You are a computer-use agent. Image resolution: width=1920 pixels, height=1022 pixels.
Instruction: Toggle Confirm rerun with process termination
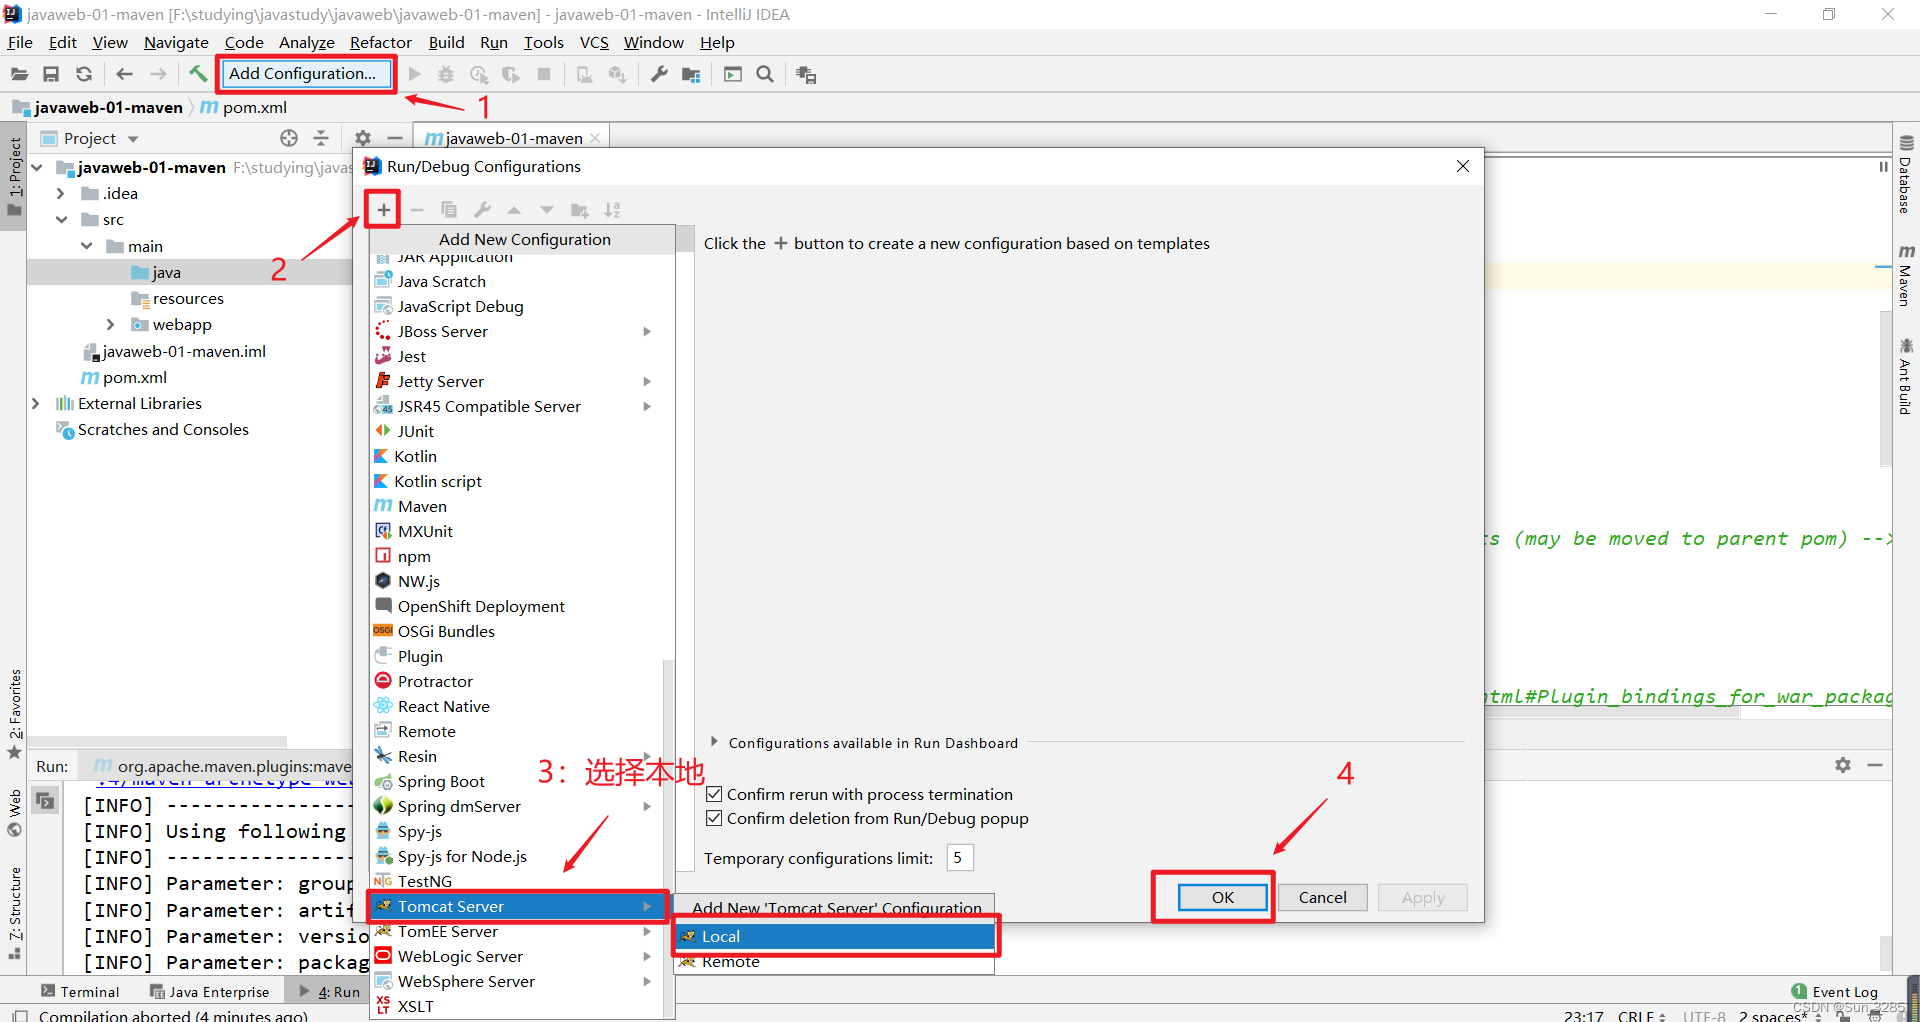pos(714,794)
